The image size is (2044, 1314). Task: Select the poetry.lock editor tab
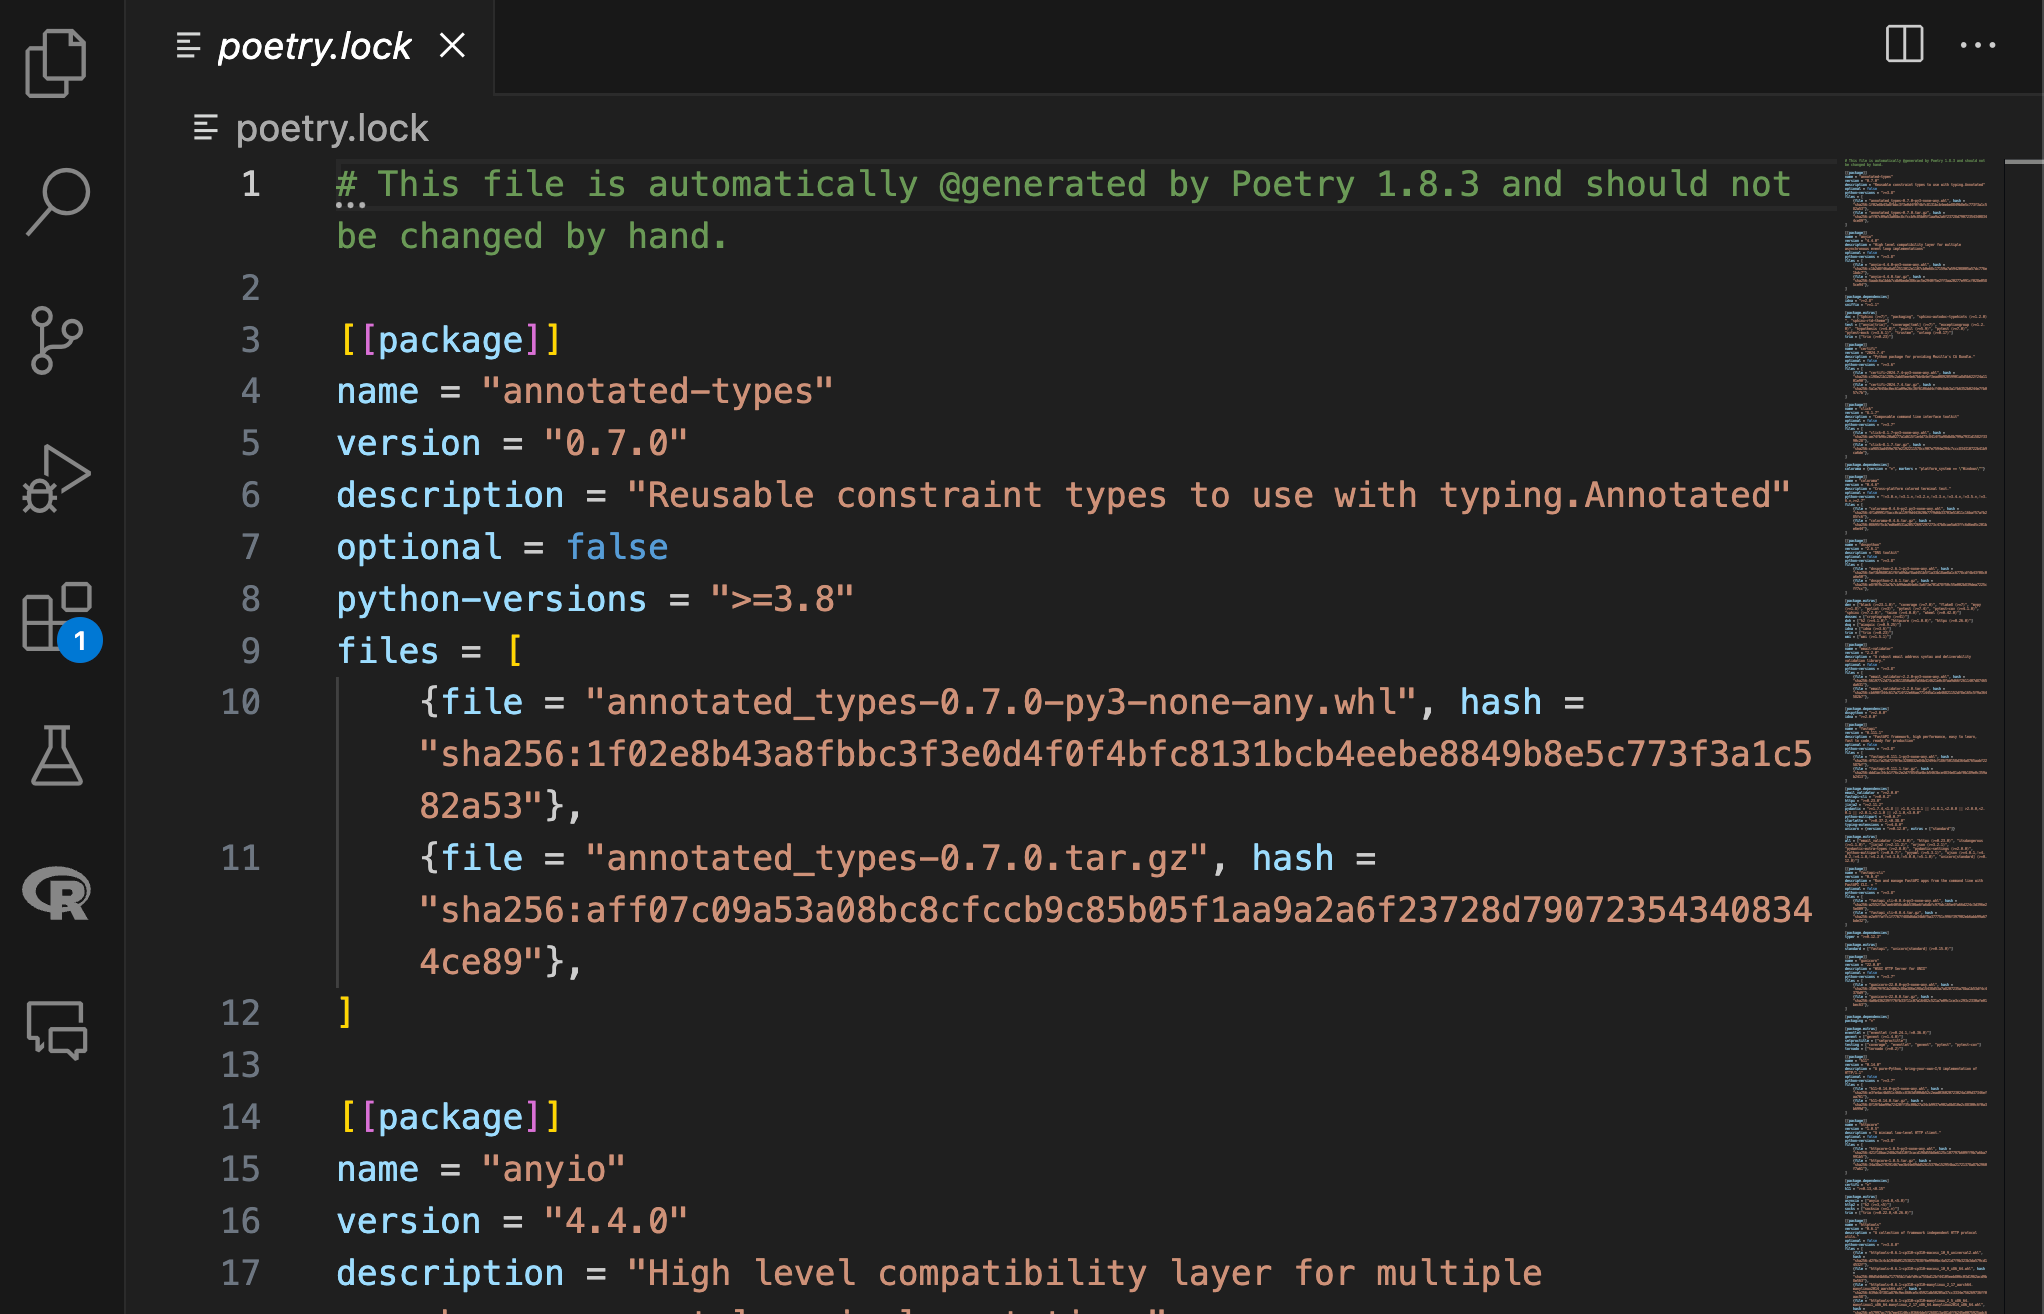tap(313, 46)
